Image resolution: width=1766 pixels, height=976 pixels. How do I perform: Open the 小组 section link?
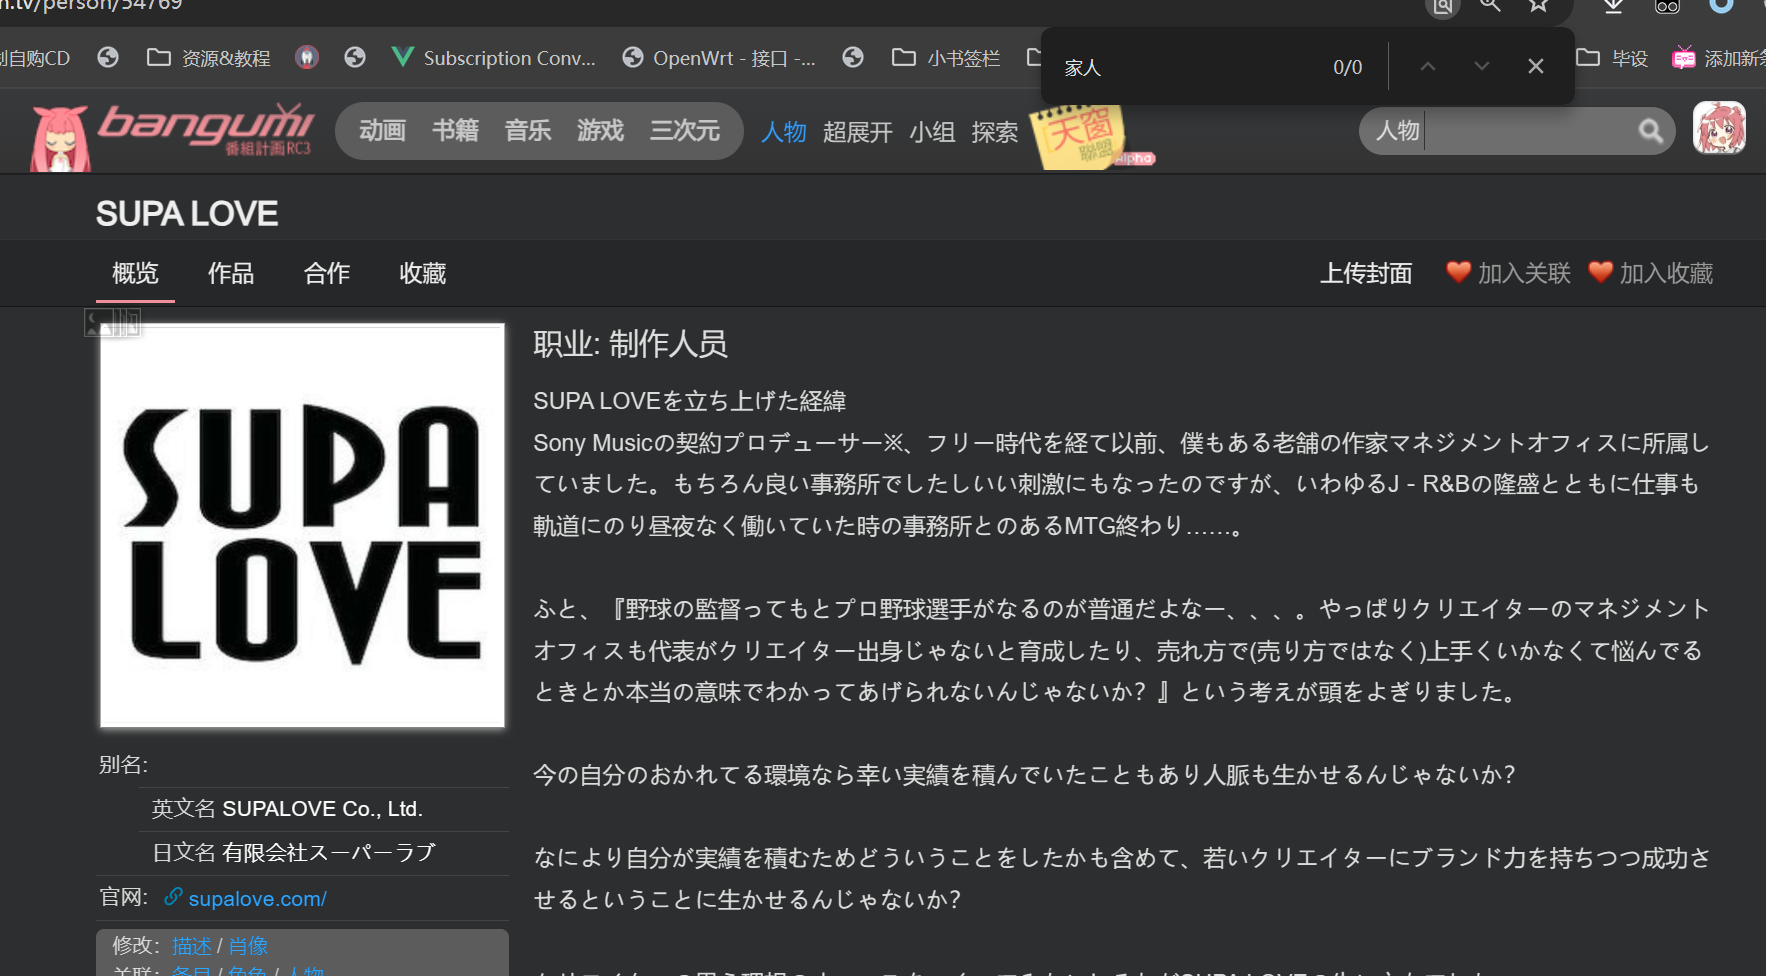932,132
